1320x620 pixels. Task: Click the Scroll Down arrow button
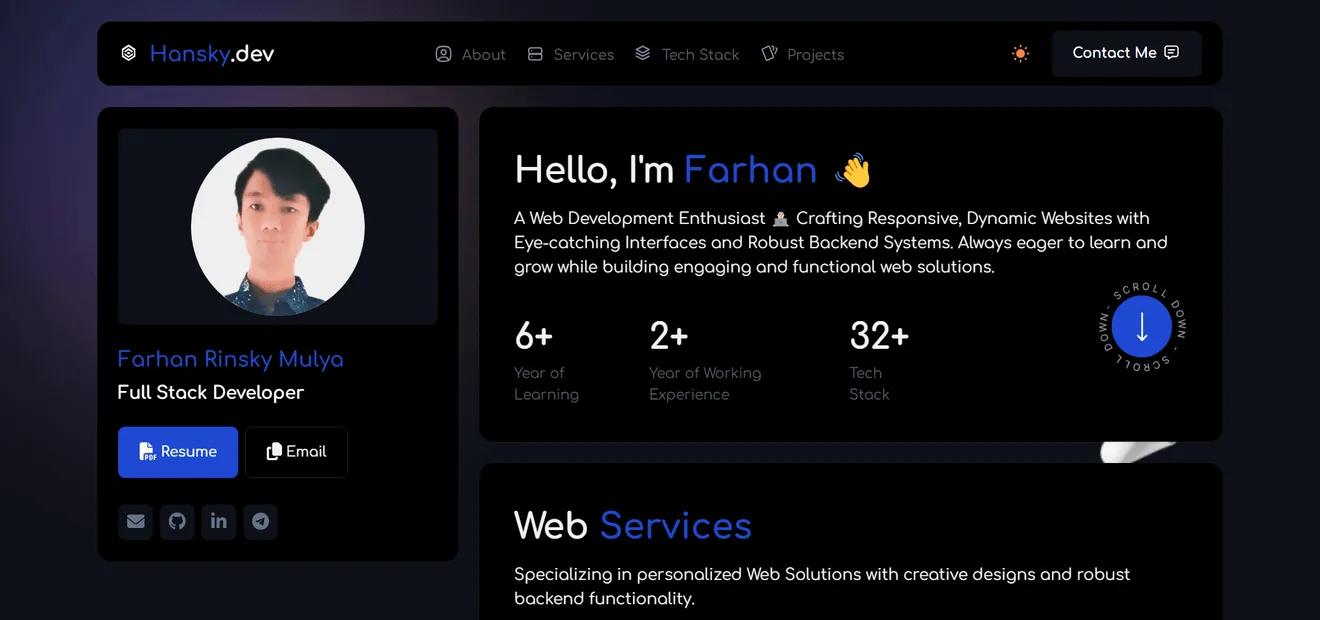click(x=1141, y=326)
